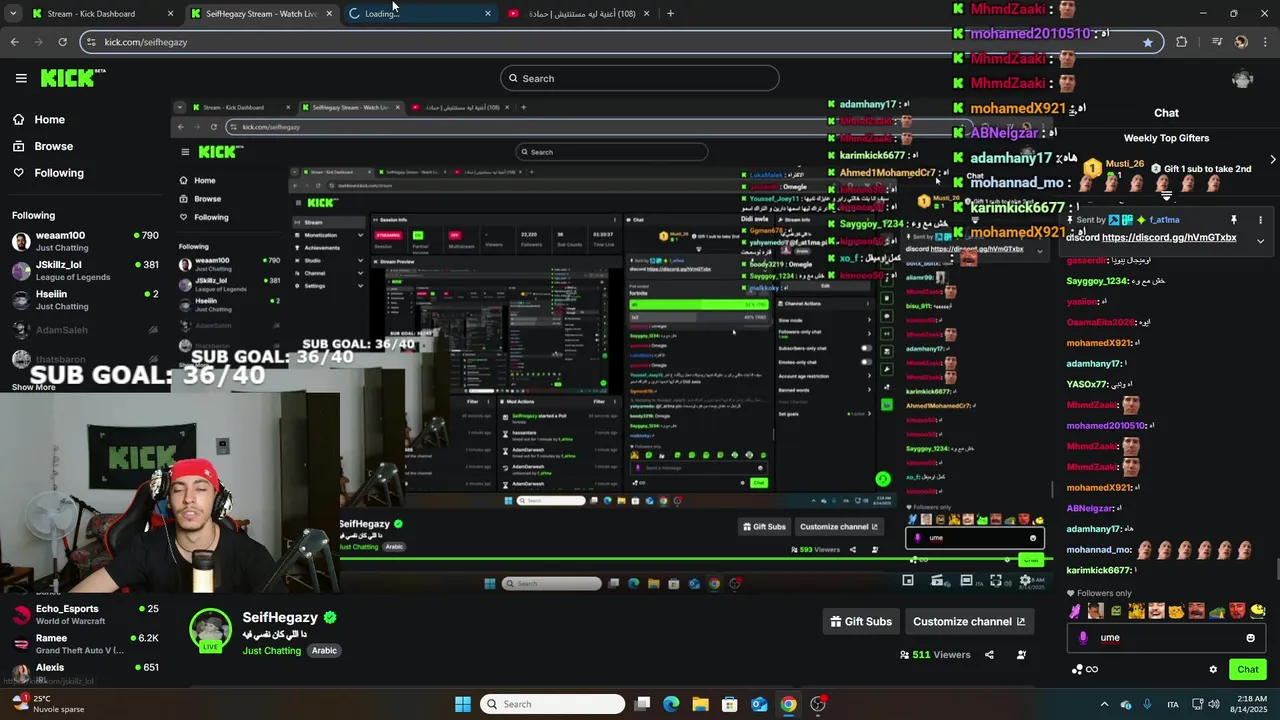Image resolution: width=1280 pixels, height=720 pixels.
Task: Expand the pinned discord message
Action: [x=1260, y=241]
